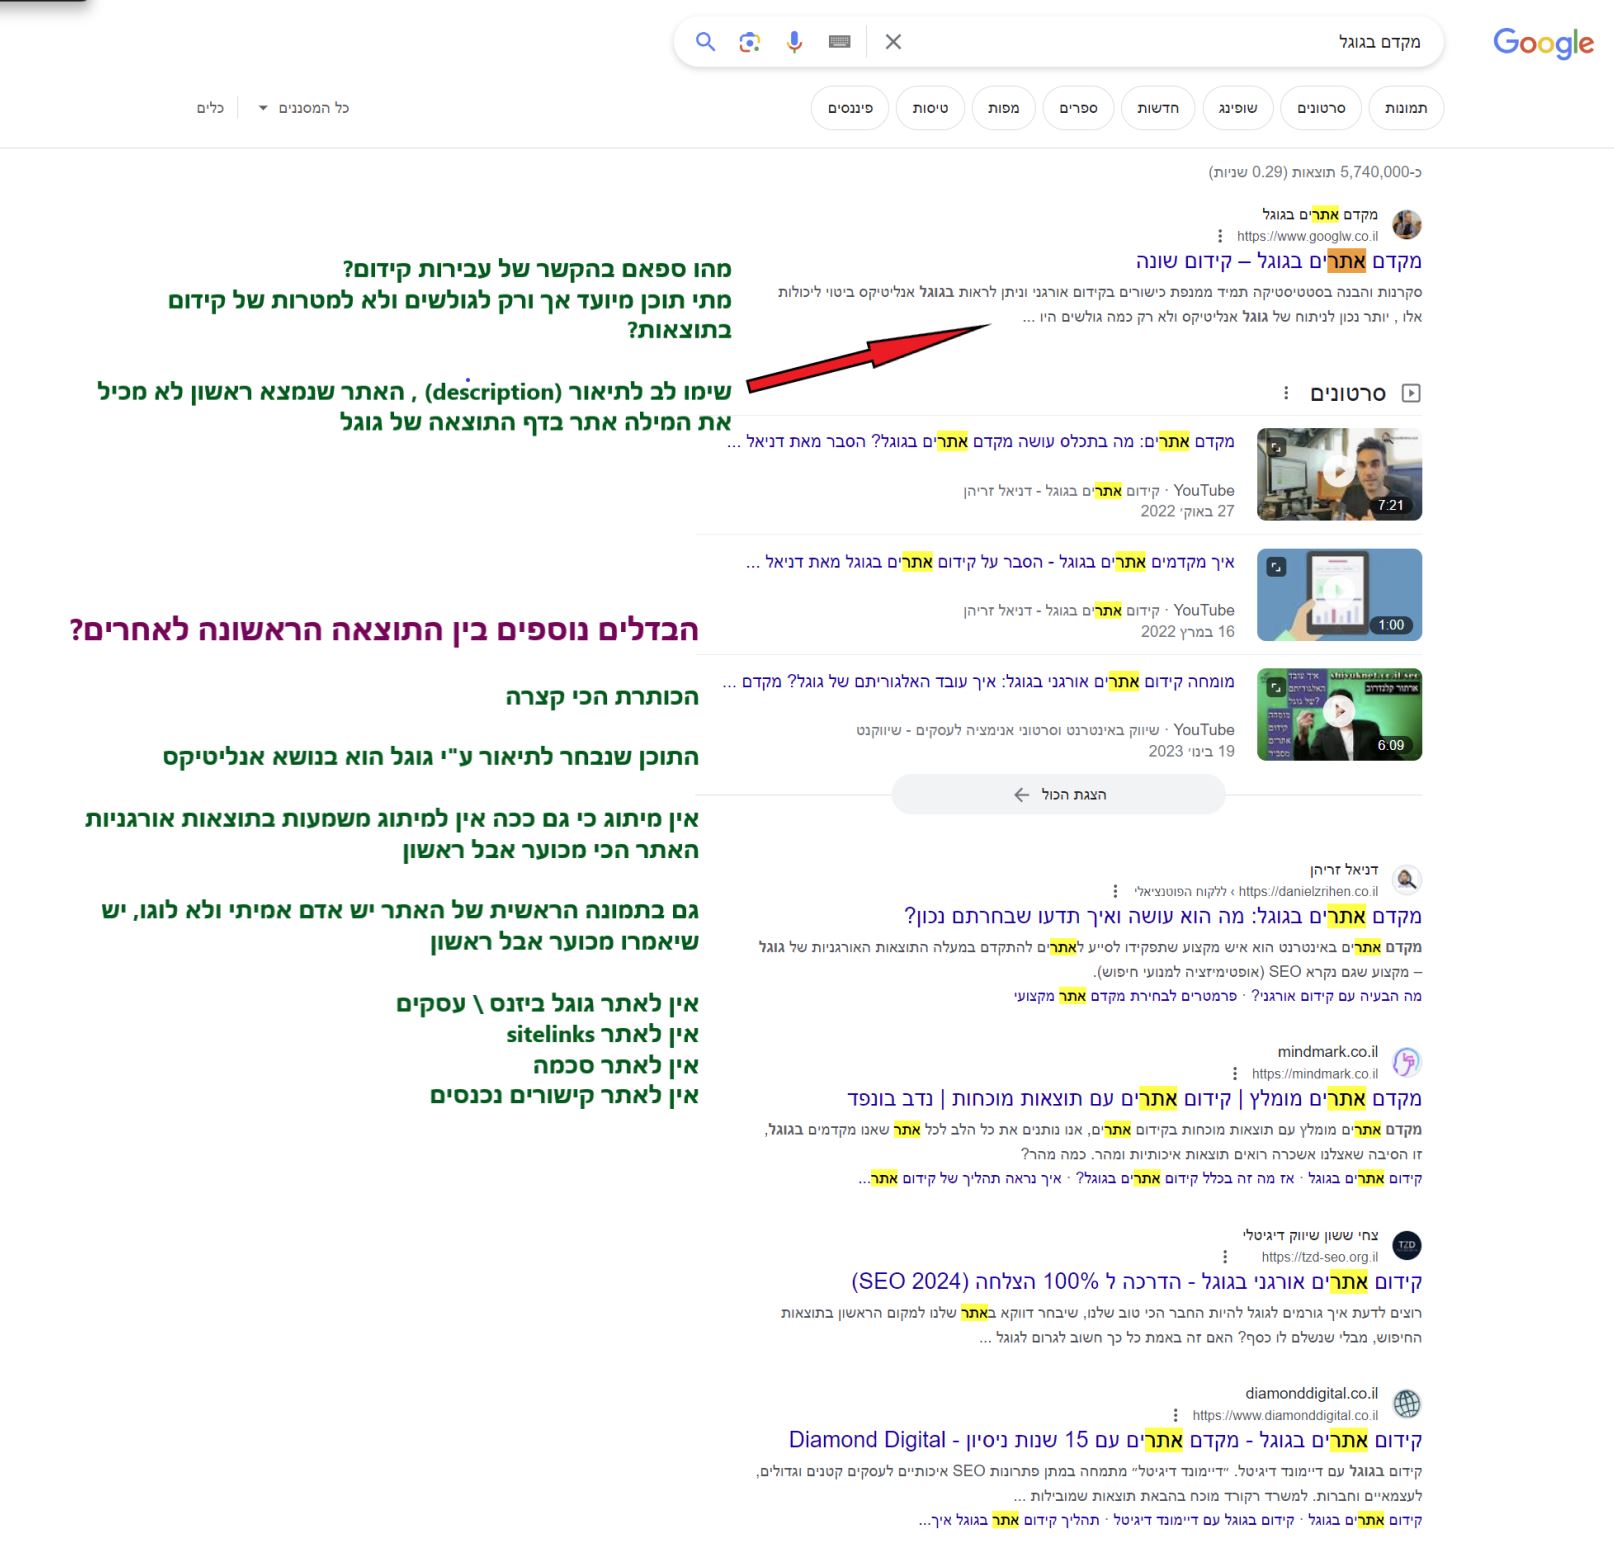Open the כלים tools button

[x=210, y=108]
